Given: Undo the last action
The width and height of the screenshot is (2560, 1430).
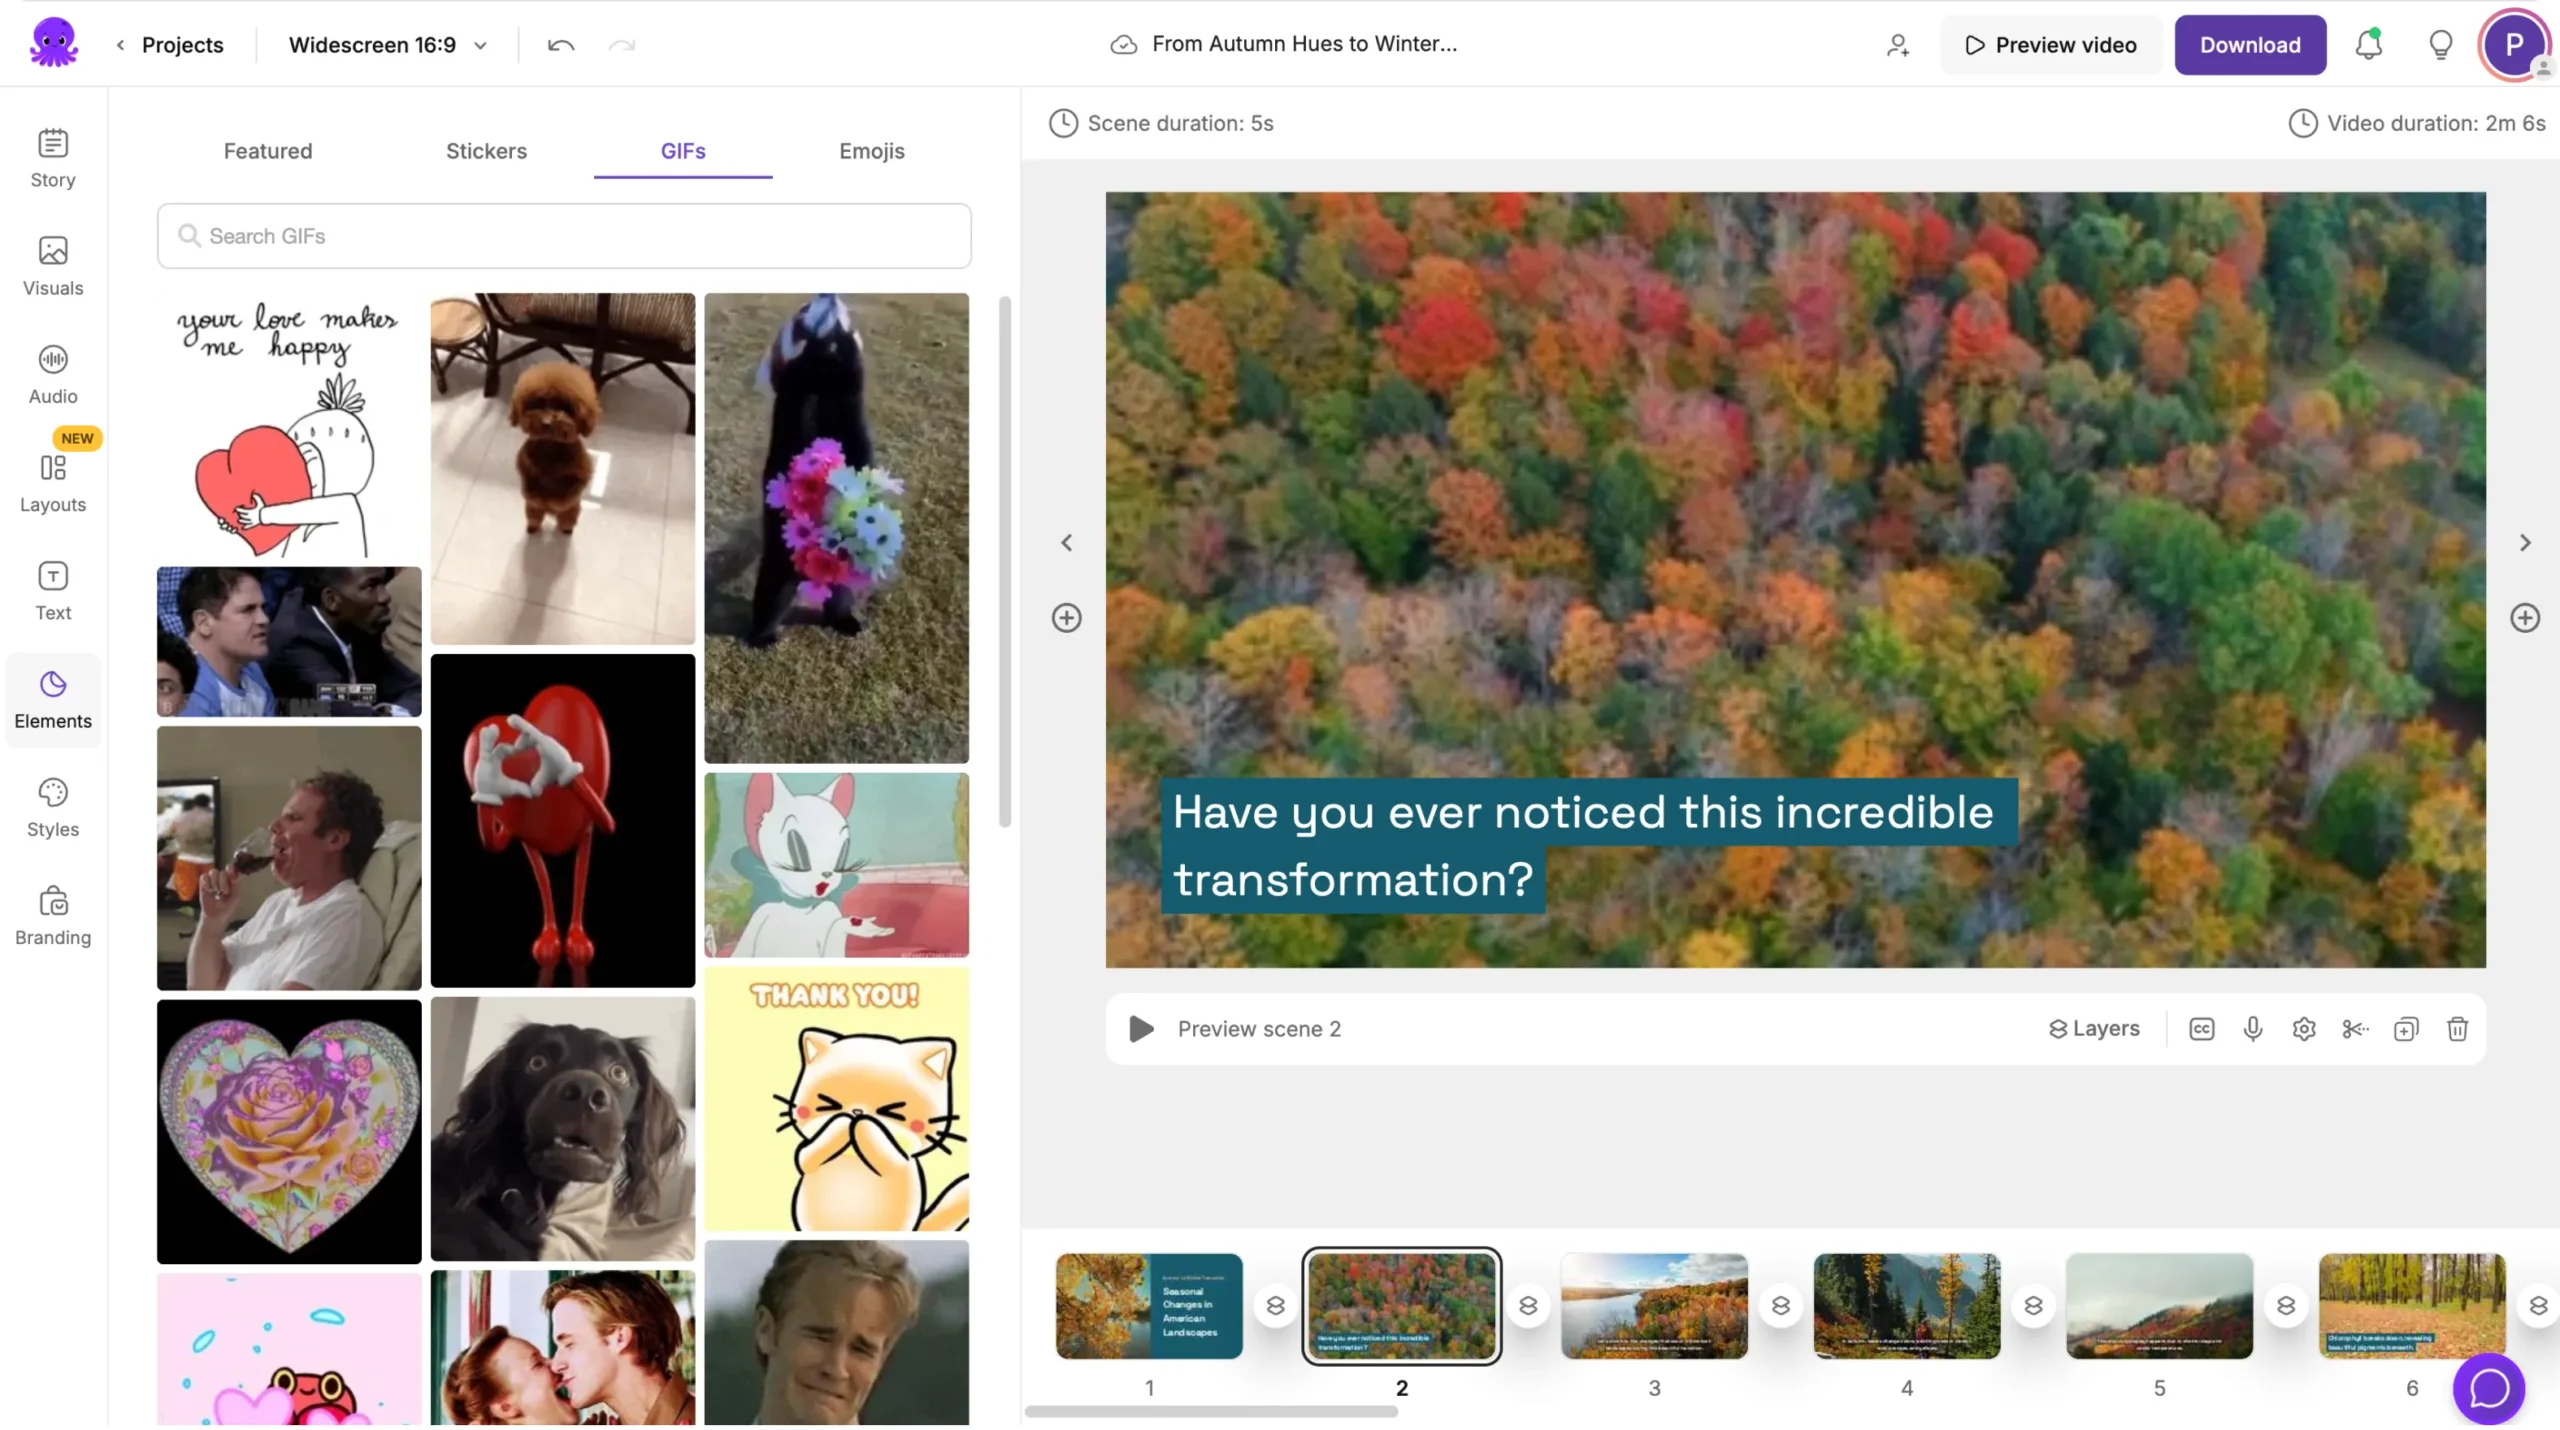Looking at the screenshot, I should click(560, 45).
